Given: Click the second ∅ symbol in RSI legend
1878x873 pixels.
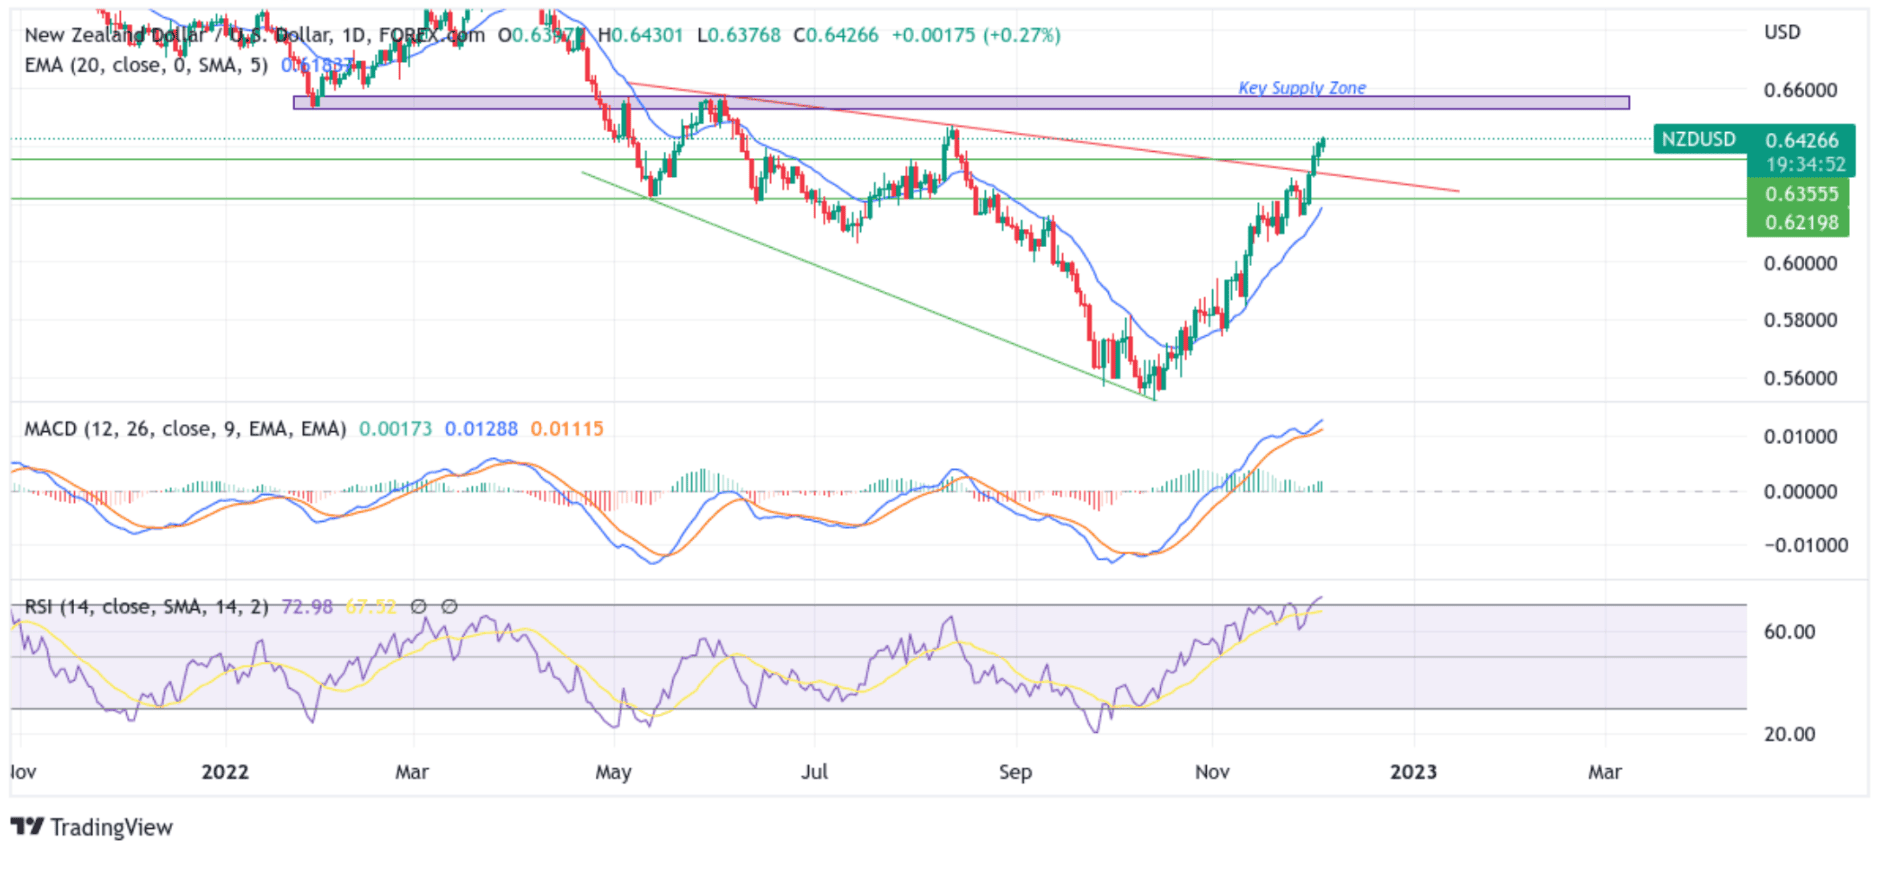Looking at the screenshot, I should (x=450, y=606).
